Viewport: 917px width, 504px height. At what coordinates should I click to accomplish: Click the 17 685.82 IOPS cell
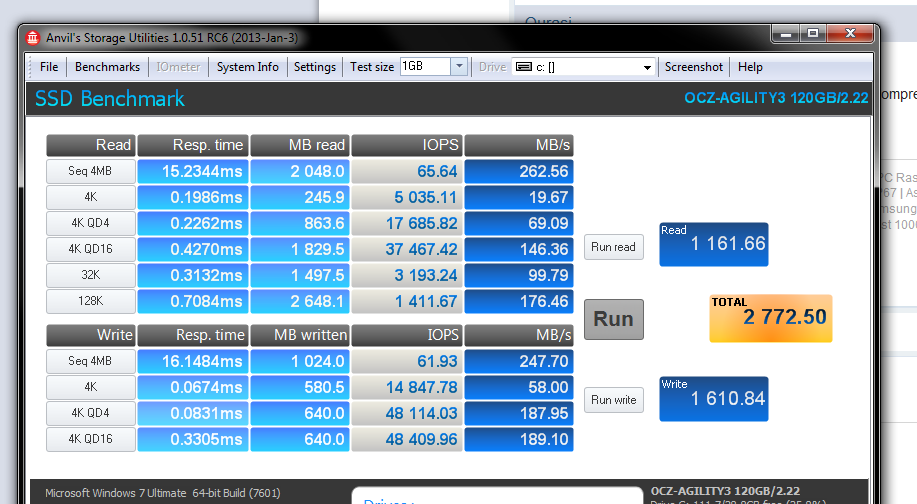407,223
